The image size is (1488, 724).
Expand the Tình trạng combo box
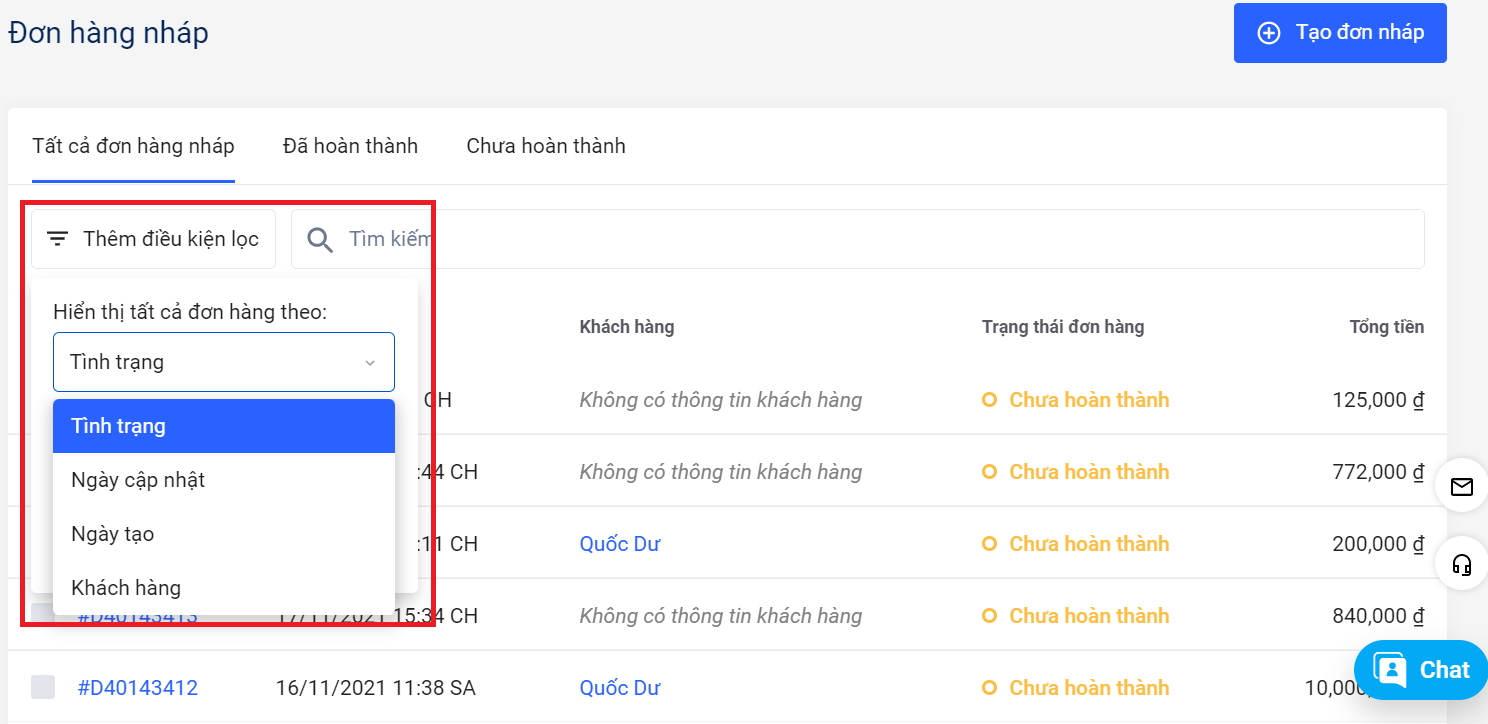pos(224,362)
